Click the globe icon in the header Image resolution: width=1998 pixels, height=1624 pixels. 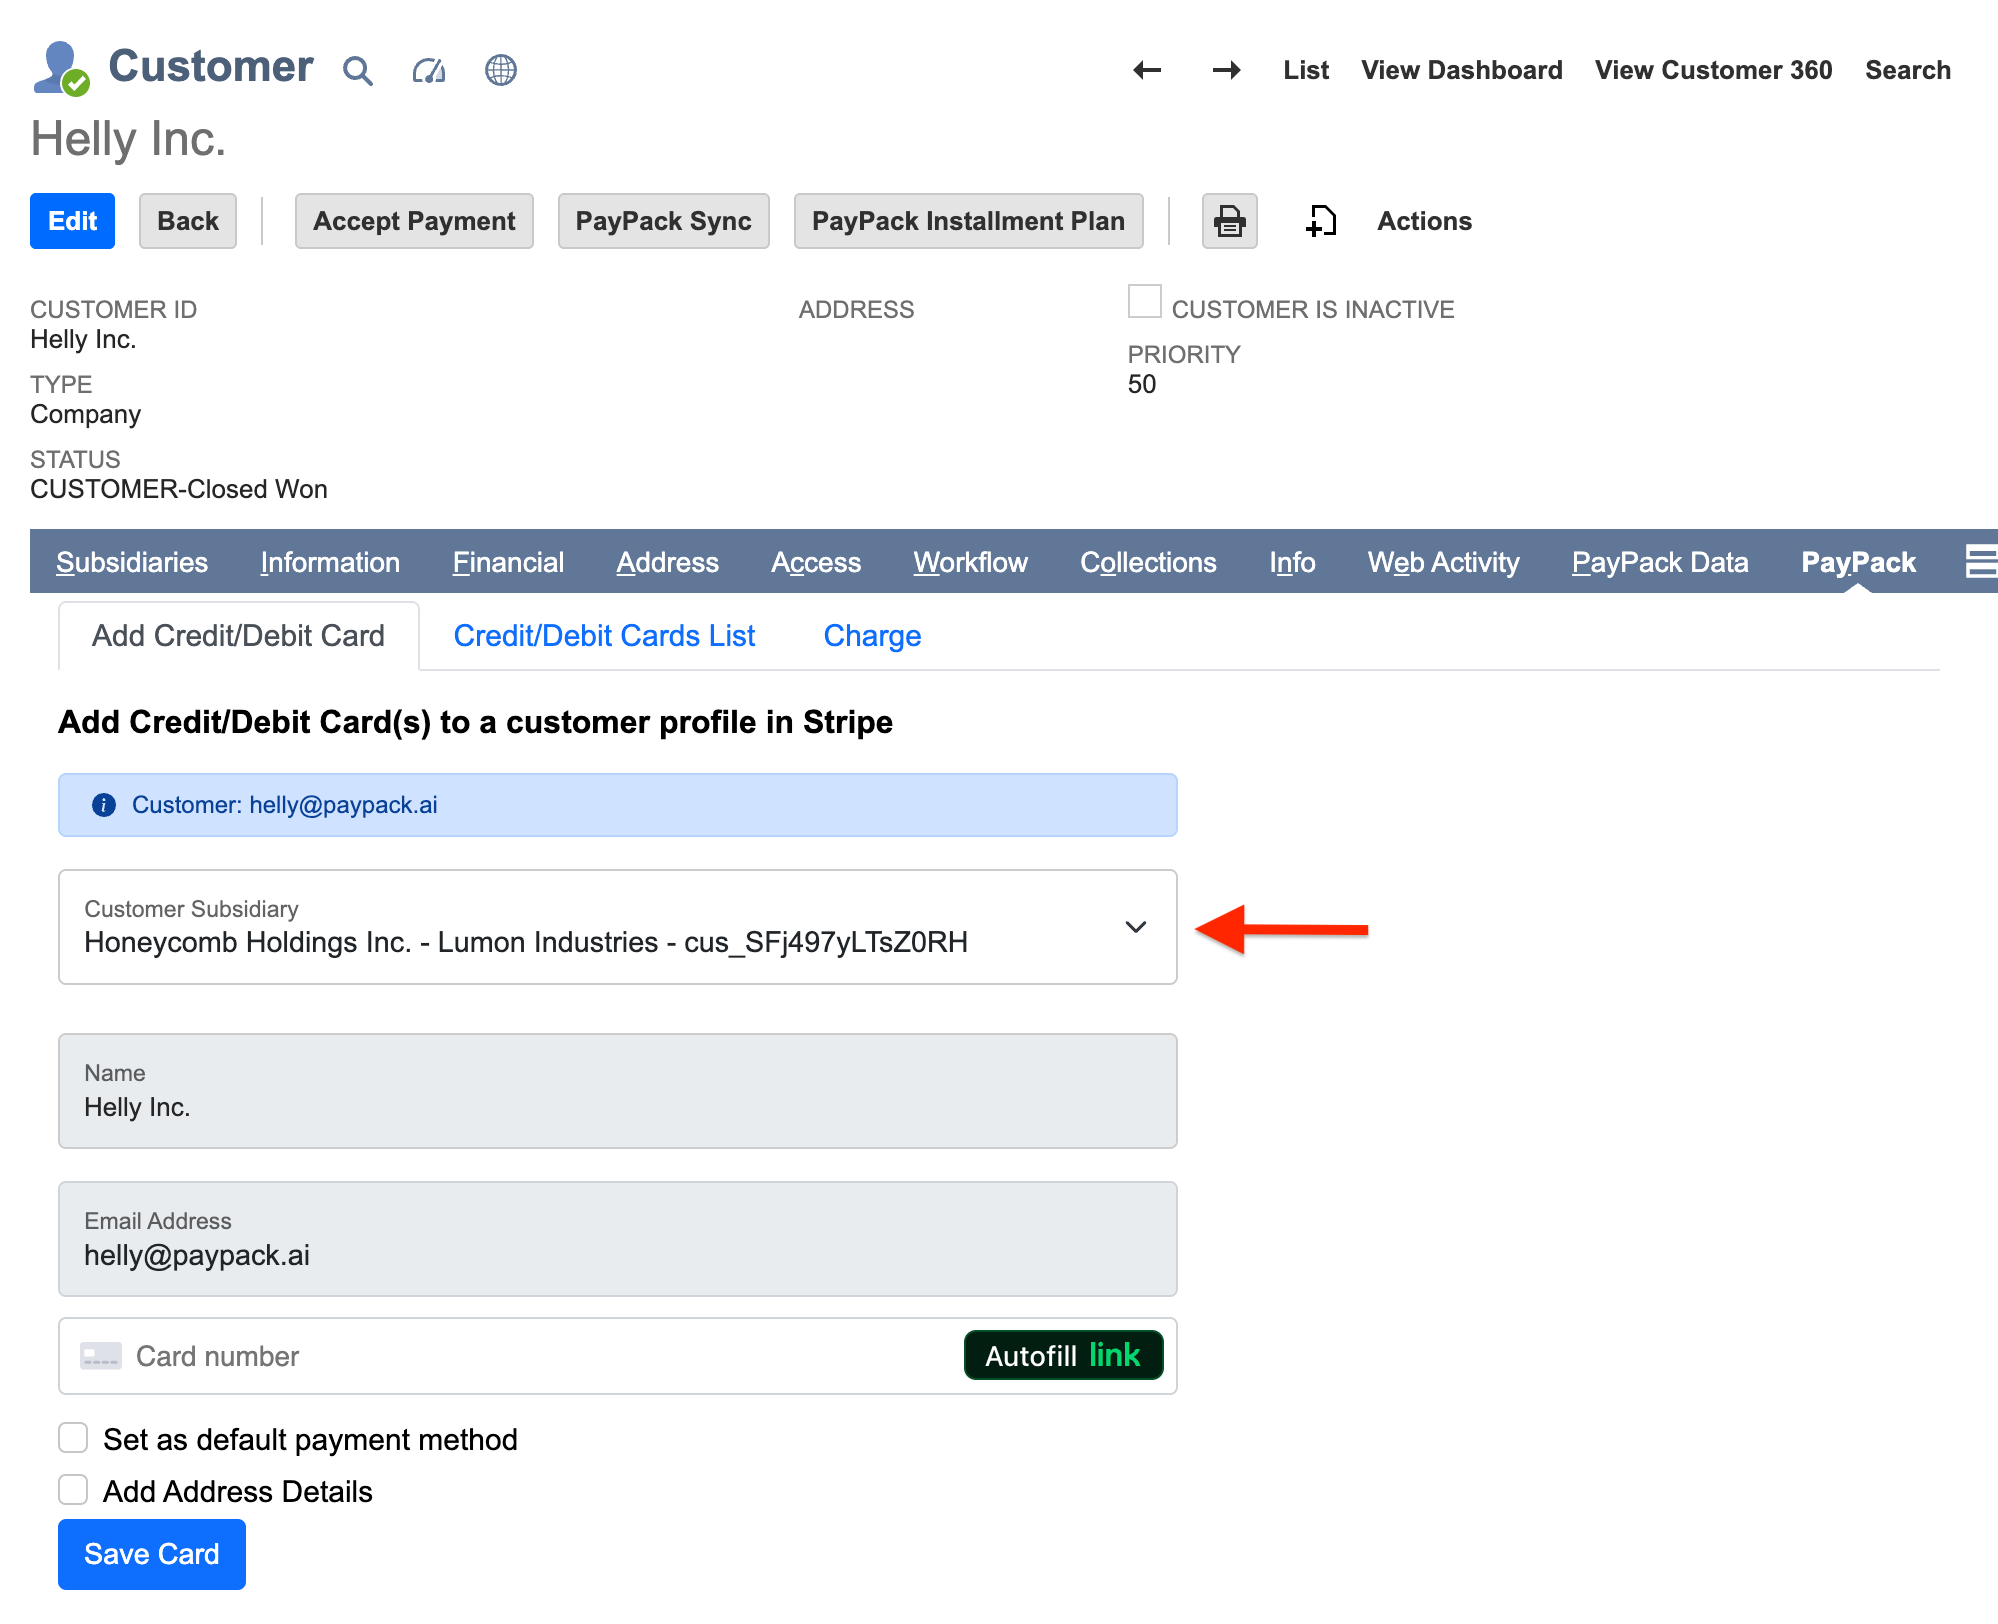500,70
